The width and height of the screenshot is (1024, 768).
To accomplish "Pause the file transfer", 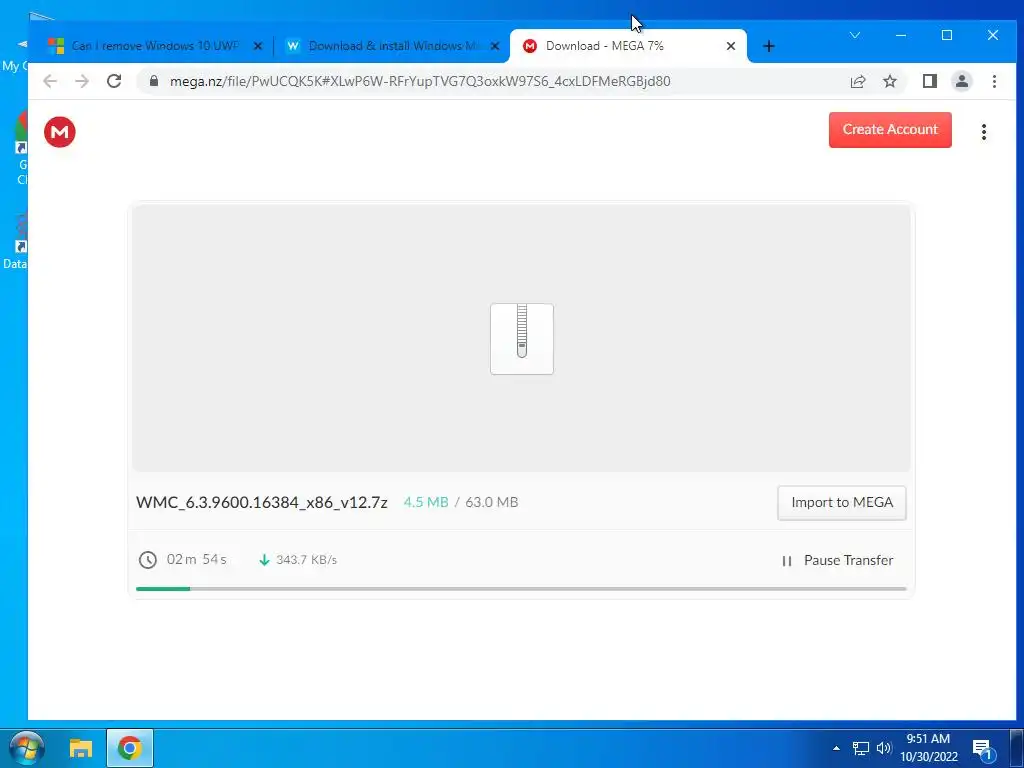I will click(x=837, y=560).
